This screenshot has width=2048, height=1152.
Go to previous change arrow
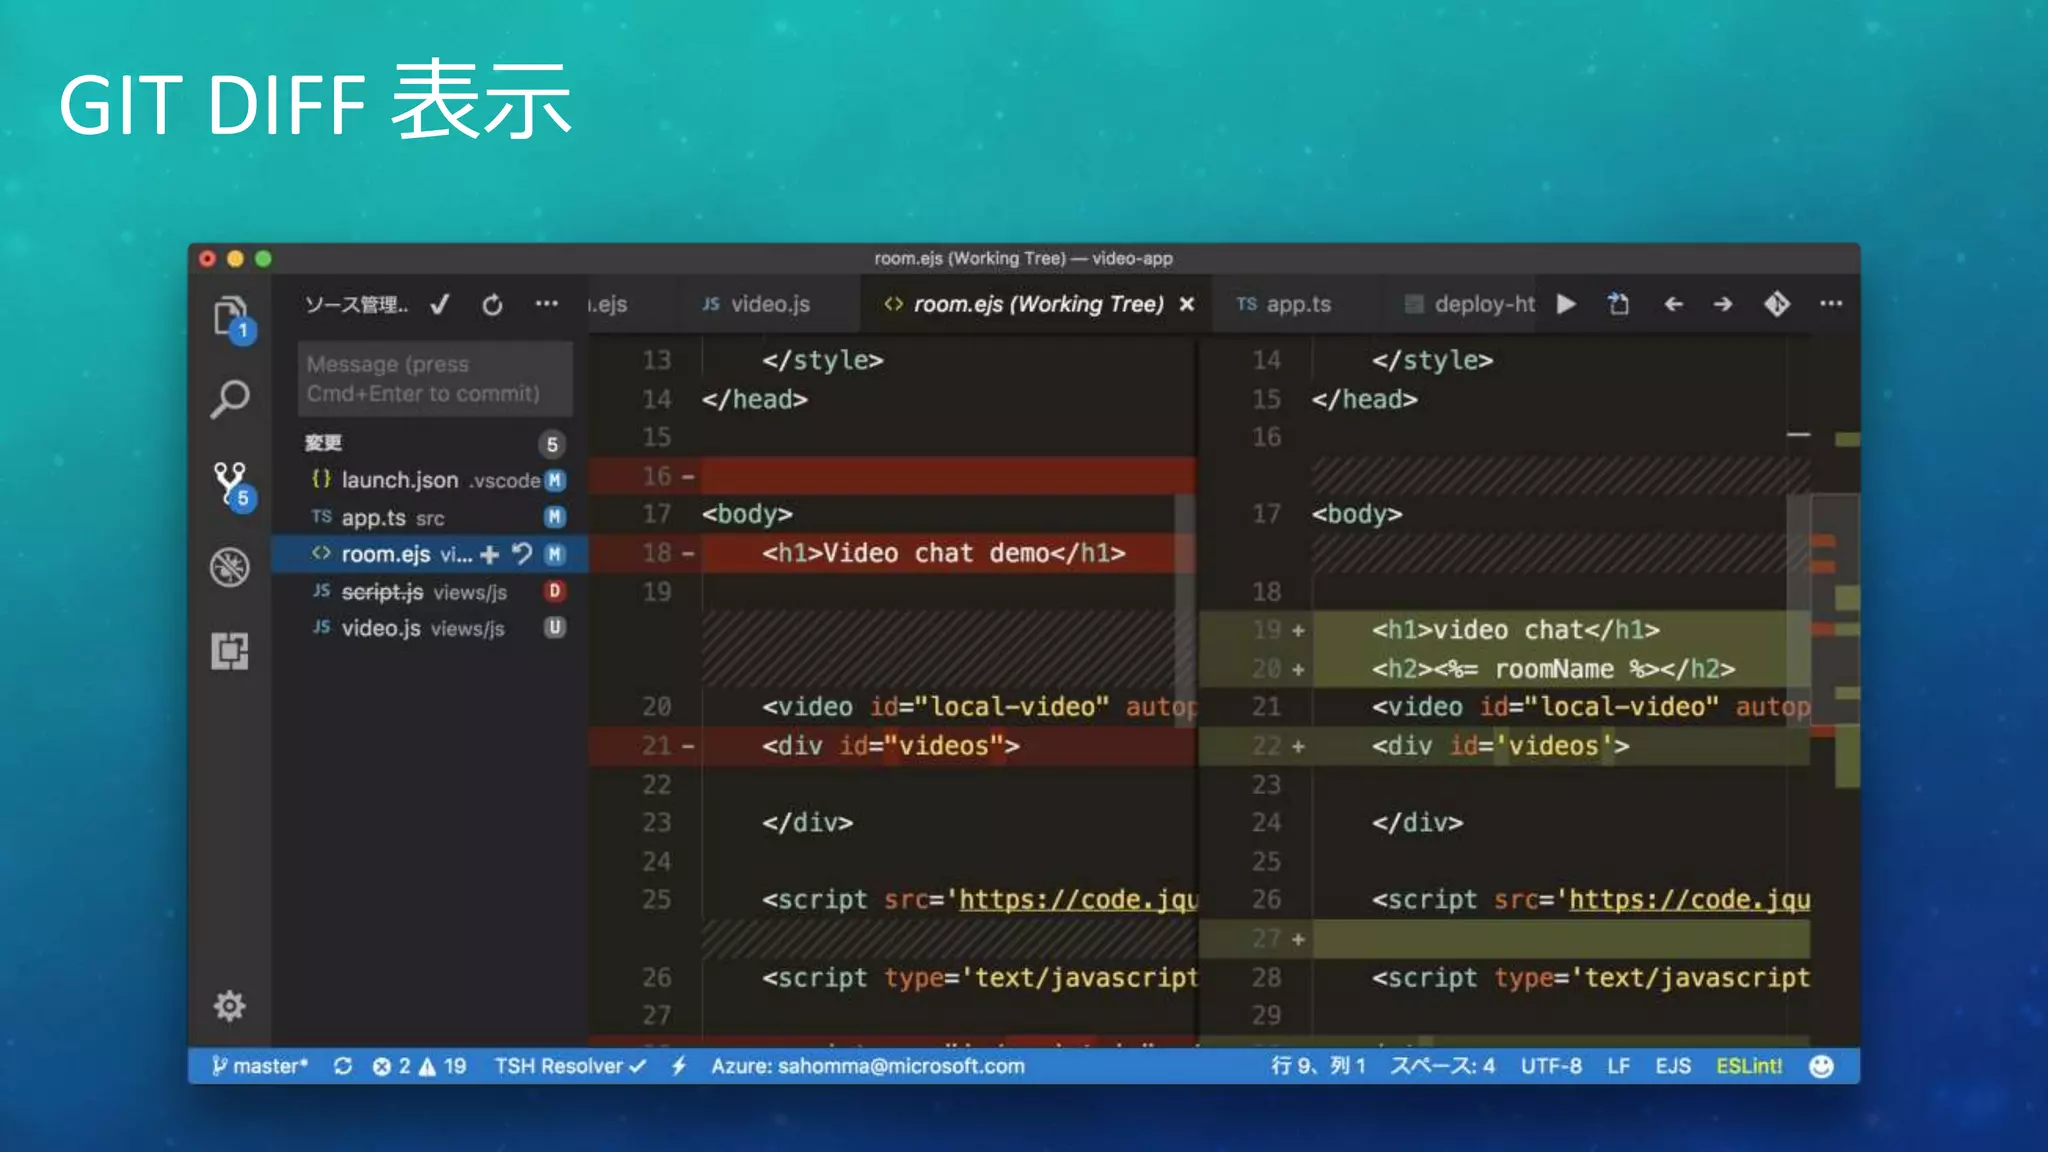click(x=1673, y=303)
